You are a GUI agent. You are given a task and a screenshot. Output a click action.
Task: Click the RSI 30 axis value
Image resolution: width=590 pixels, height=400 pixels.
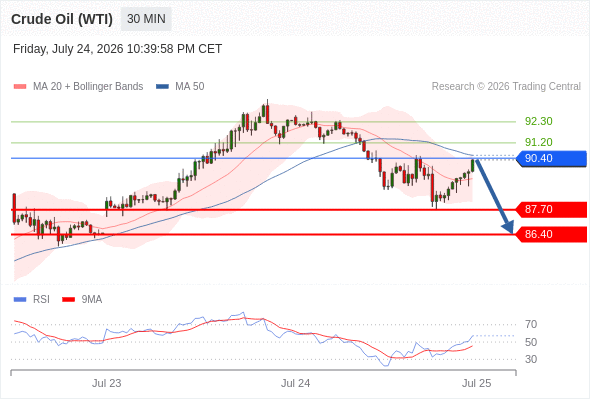(x=531, y=359)
